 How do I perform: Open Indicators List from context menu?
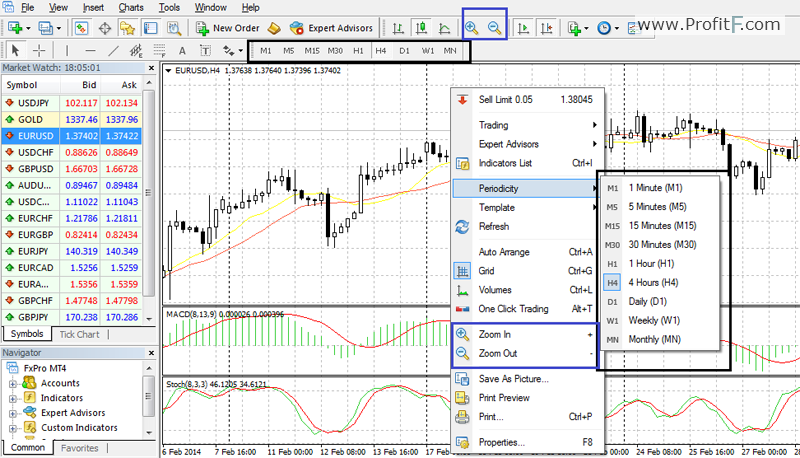[528, 163]
